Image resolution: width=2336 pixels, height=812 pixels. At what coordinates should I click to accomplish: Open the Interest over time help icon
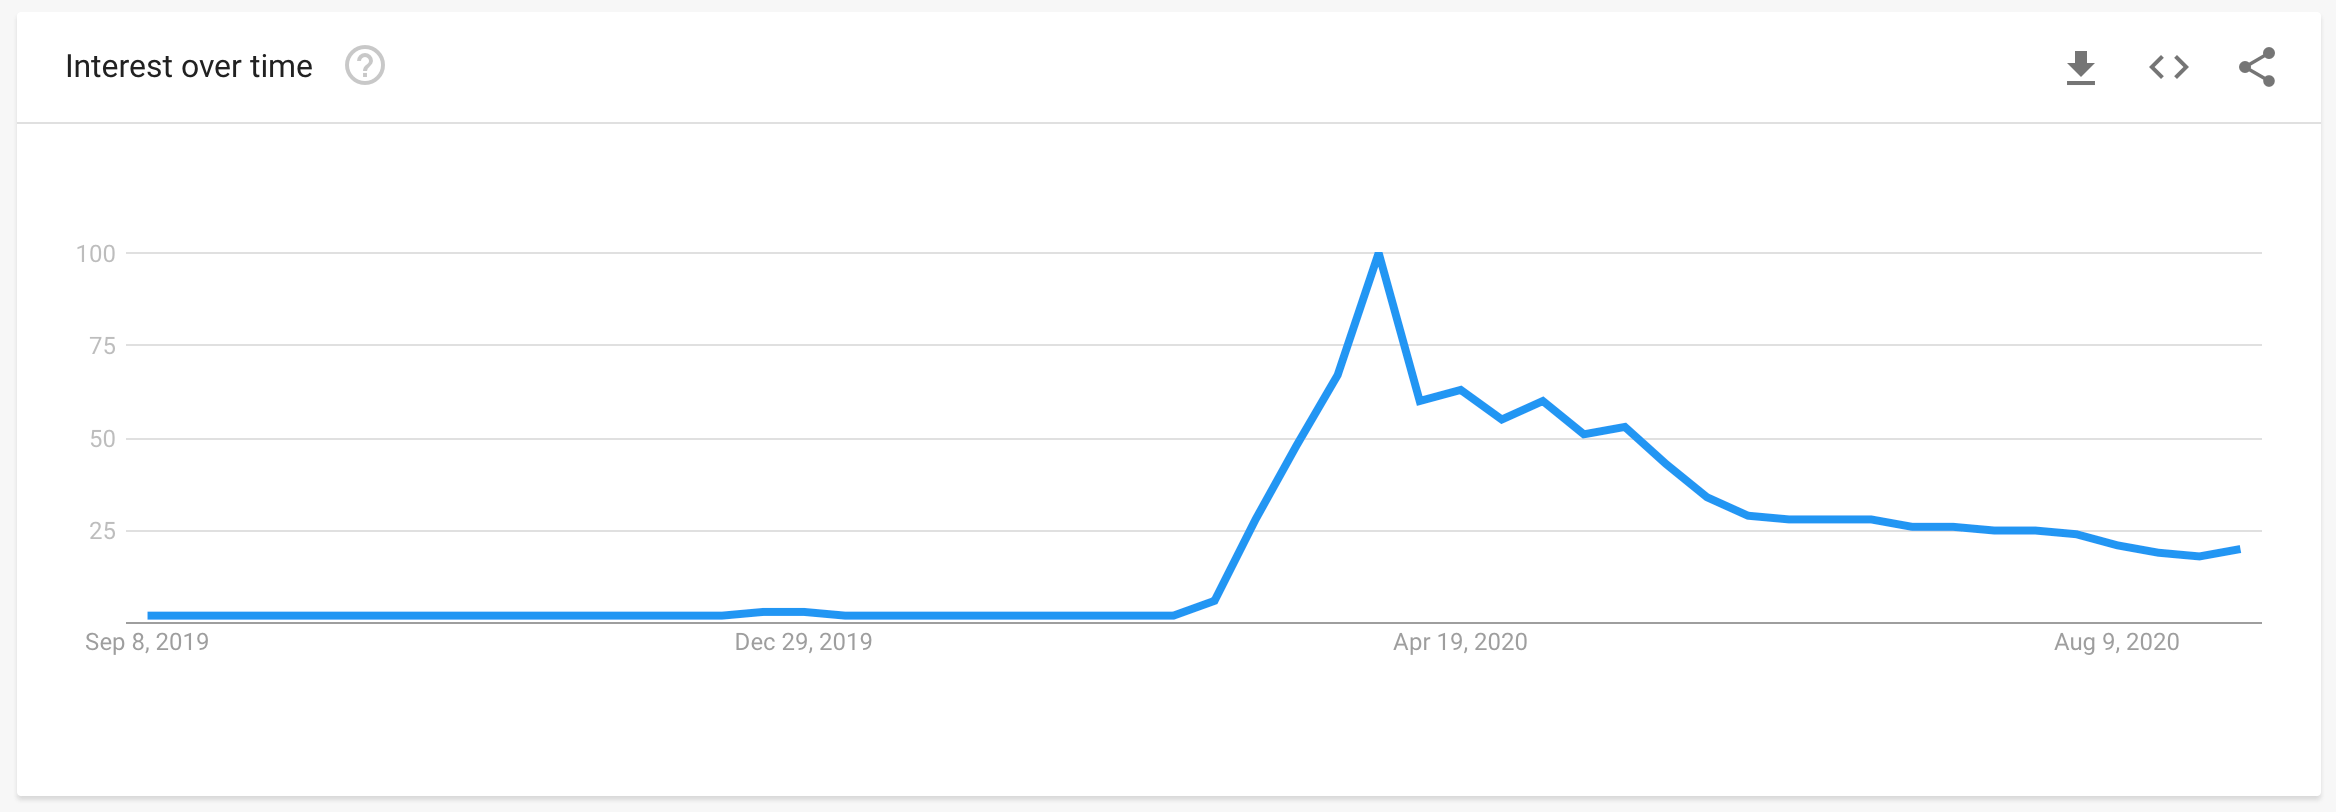(365, 66)
